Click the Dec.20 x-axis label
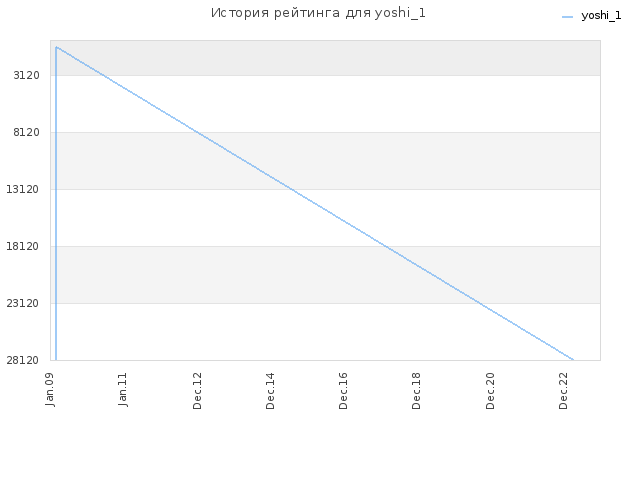This screenshot has height=480, width=640. pos(490,391)
